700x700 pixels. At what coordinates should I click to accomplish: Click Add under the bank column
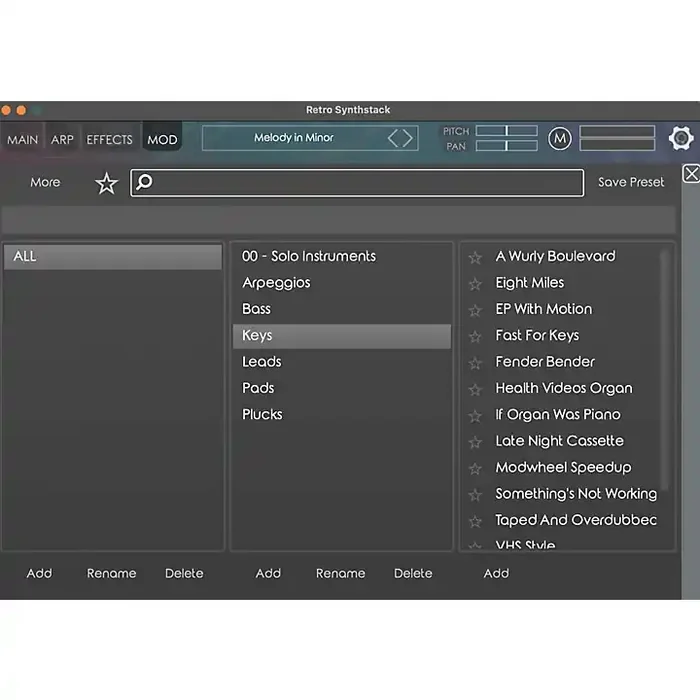(x=39, y=573)
